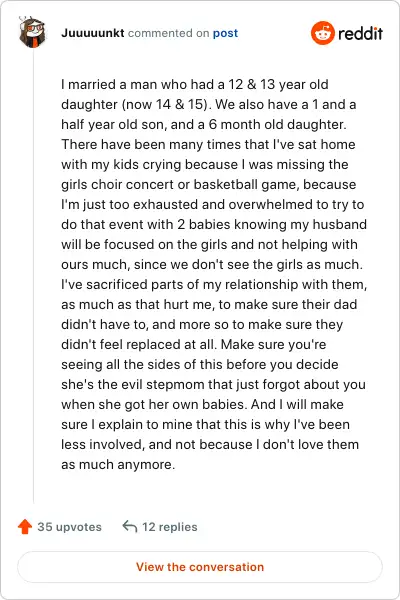400x600 pixels.
Task: Click the '35 upvotes' count label
Action: tap(69, 527)
